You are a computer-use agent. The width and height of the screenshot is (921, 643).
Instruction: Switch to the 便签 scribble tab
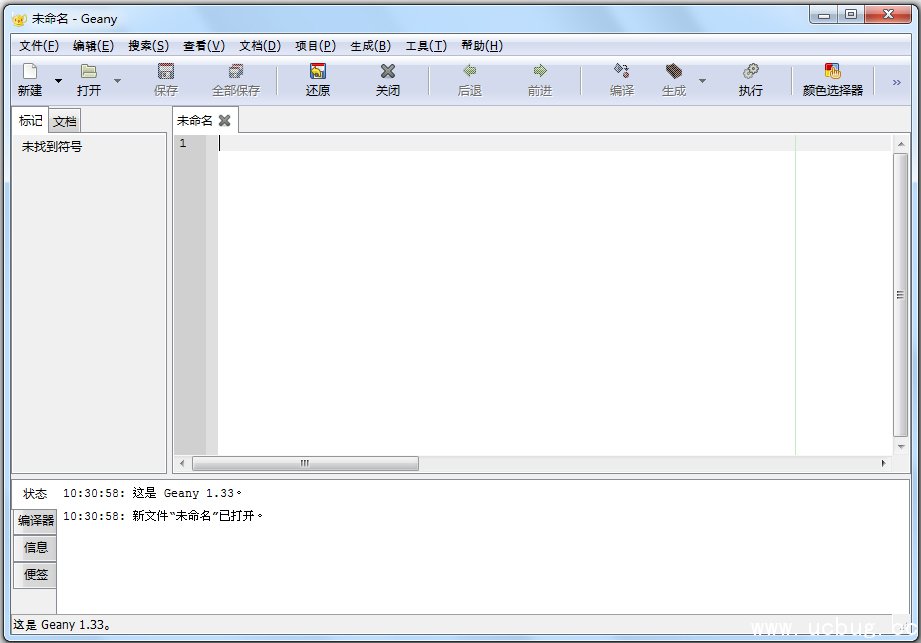pos(35,574)
